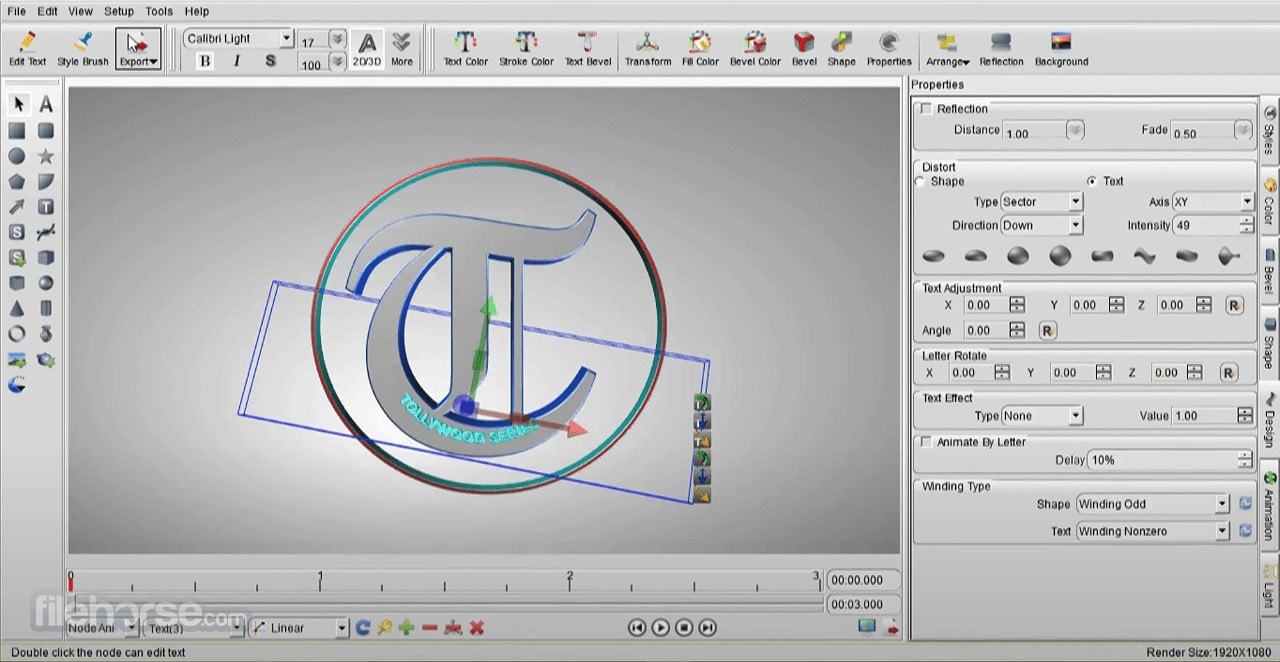Open the Edit menu
1280x662 pixels.
pos(47,11)
